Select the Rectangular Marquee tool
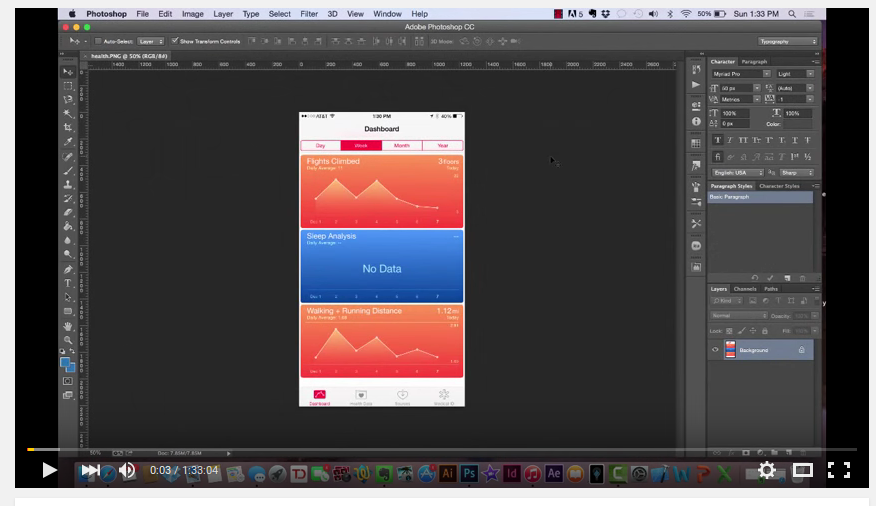 coord(68,86)
